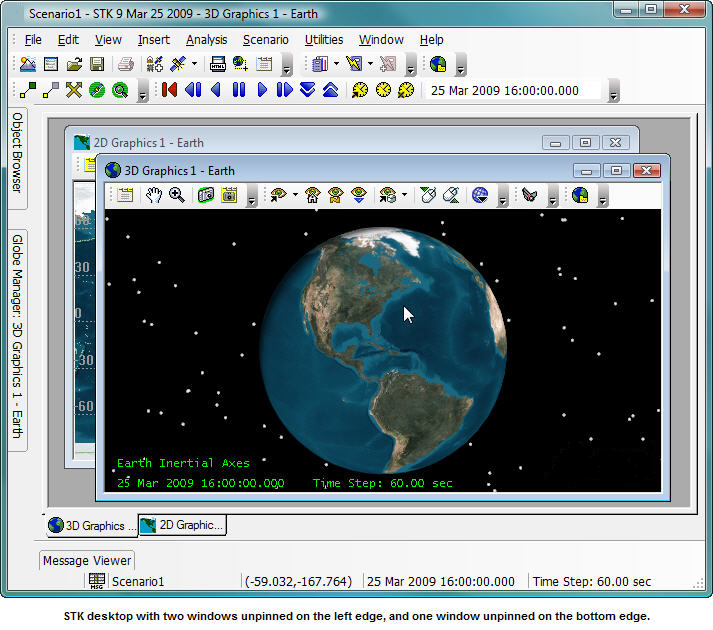Click the Home View house icon
This screenshot has width=713, height=630.
point(313,195)
